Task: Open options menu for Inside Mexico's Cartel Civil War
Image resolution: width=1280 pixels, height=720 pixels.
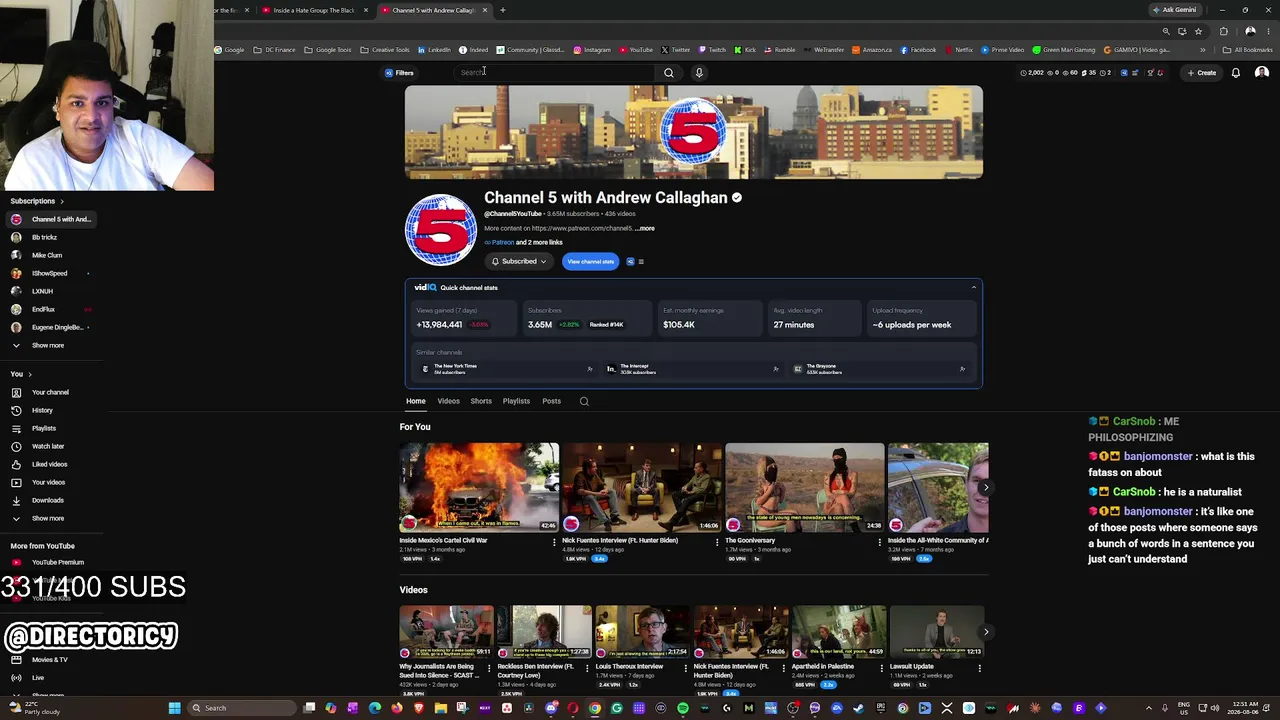Action: [554, 542]
